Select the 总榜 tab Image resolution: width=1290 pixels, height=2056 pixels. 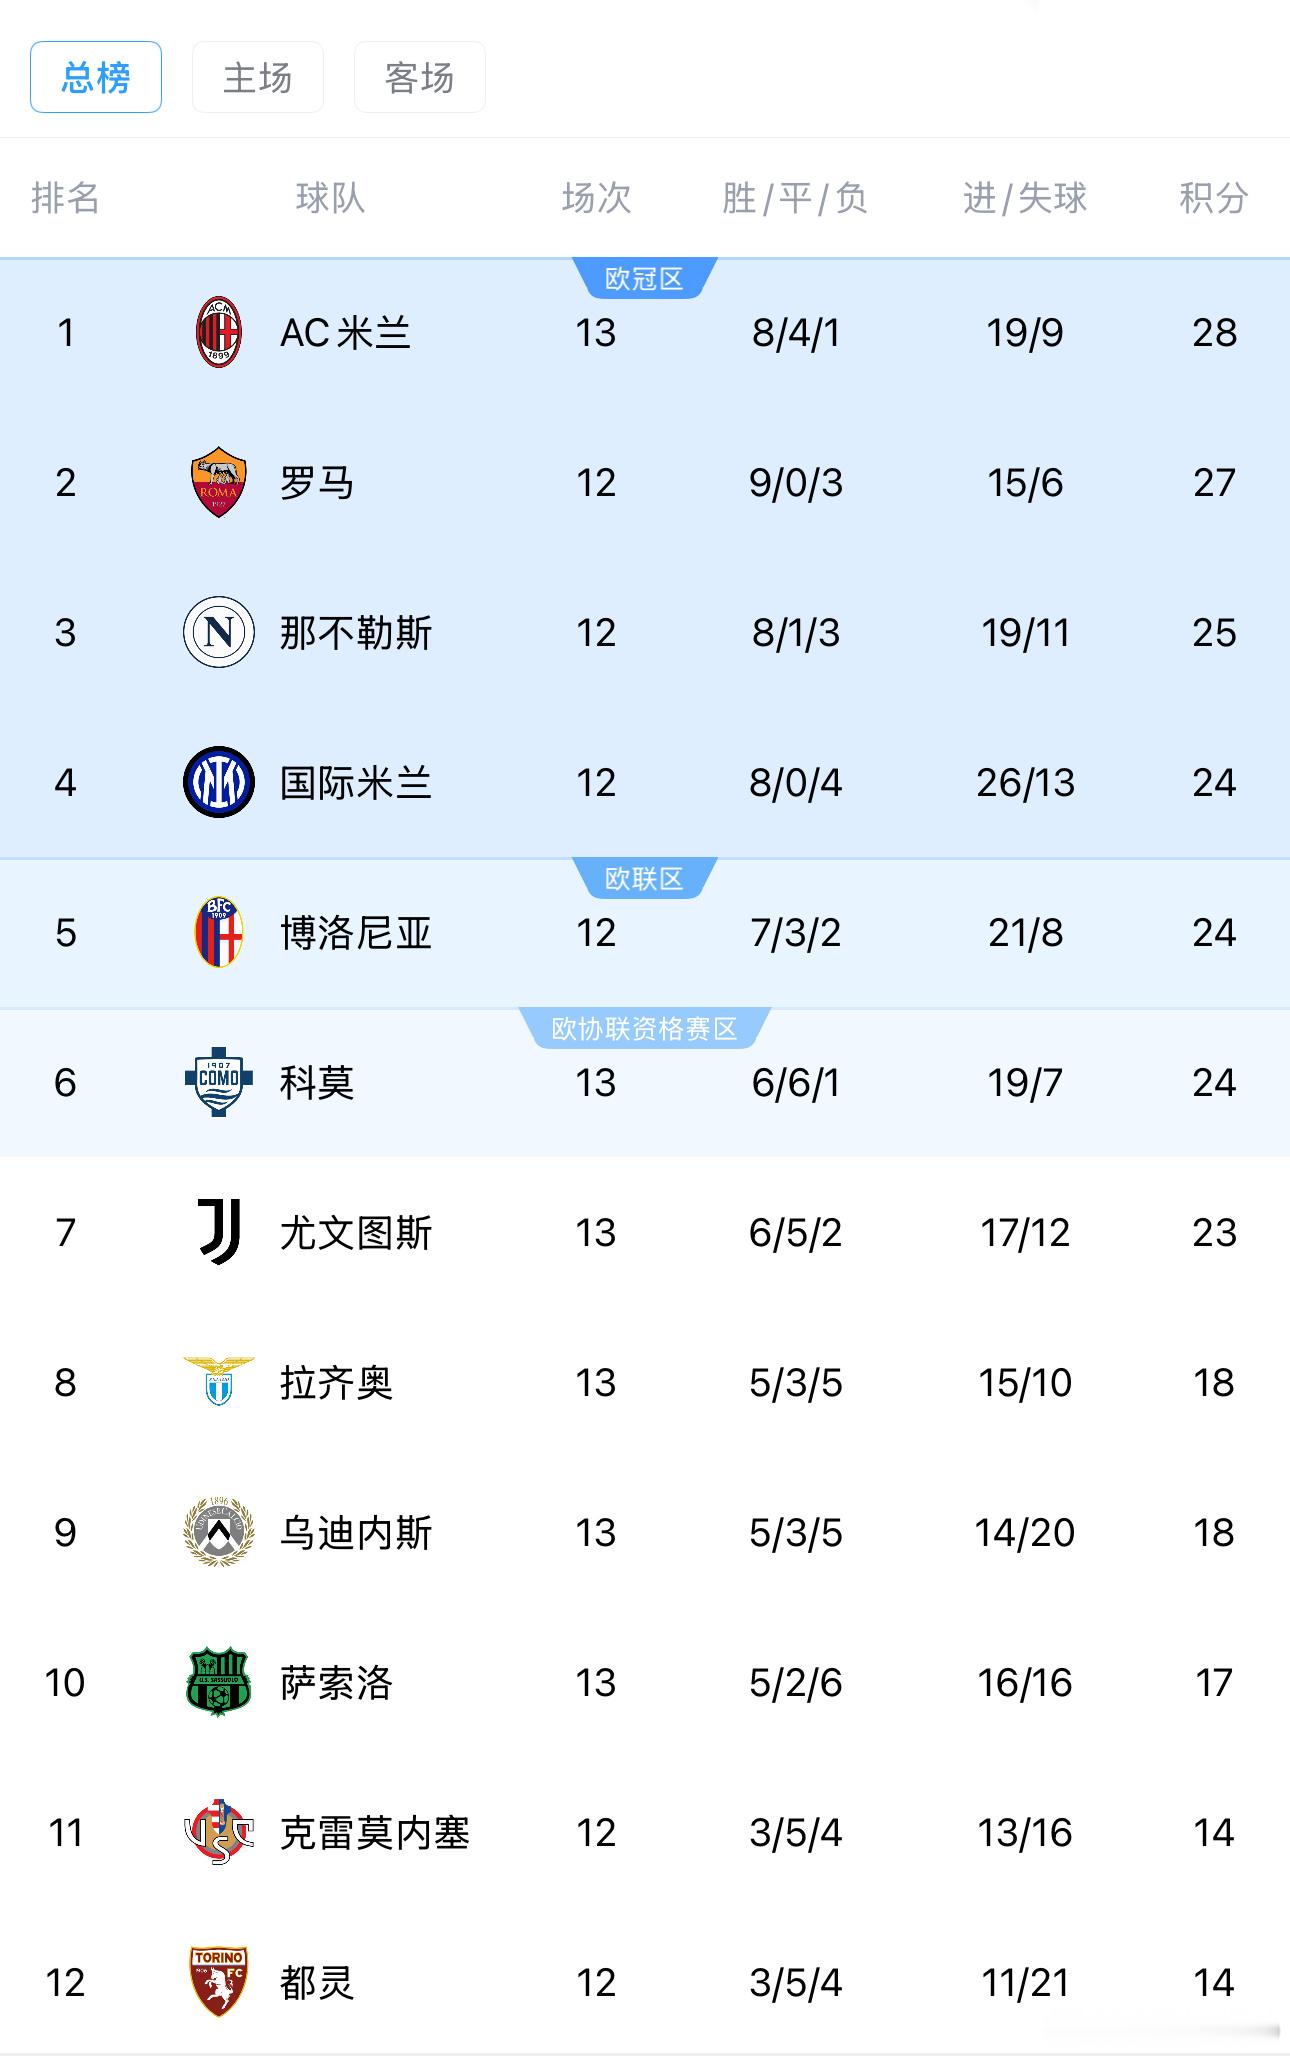tap(95, 77)
